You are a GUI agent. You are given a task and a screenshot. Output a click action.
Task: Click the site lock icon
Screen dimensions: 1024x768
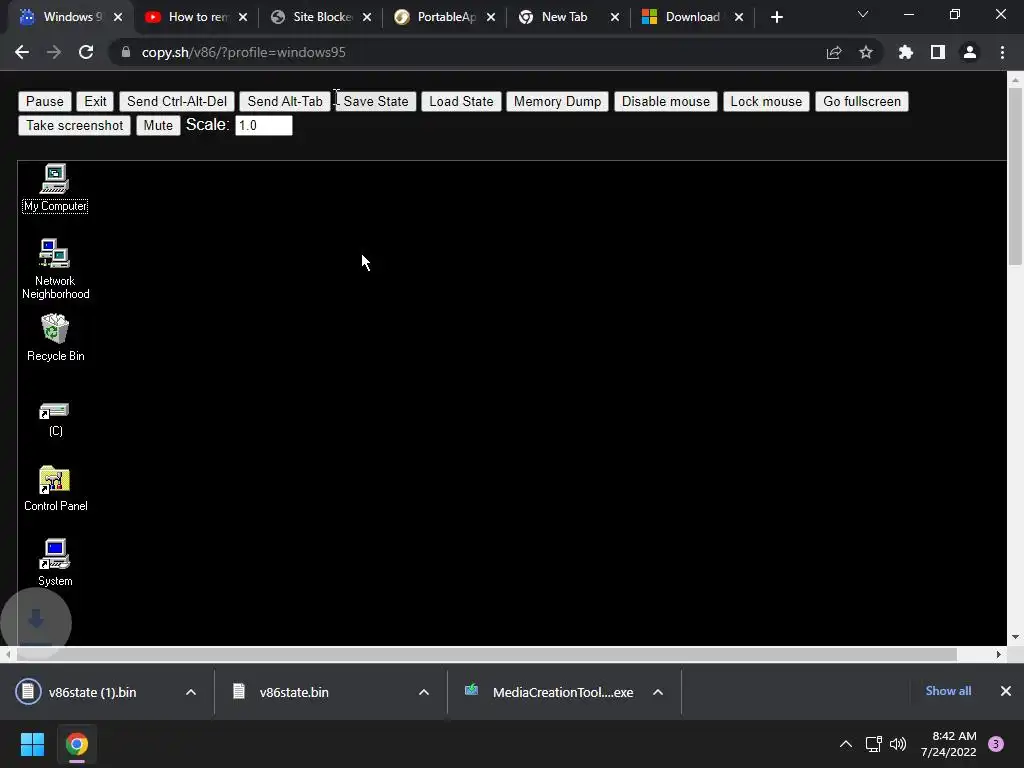(x=126, y=52)
